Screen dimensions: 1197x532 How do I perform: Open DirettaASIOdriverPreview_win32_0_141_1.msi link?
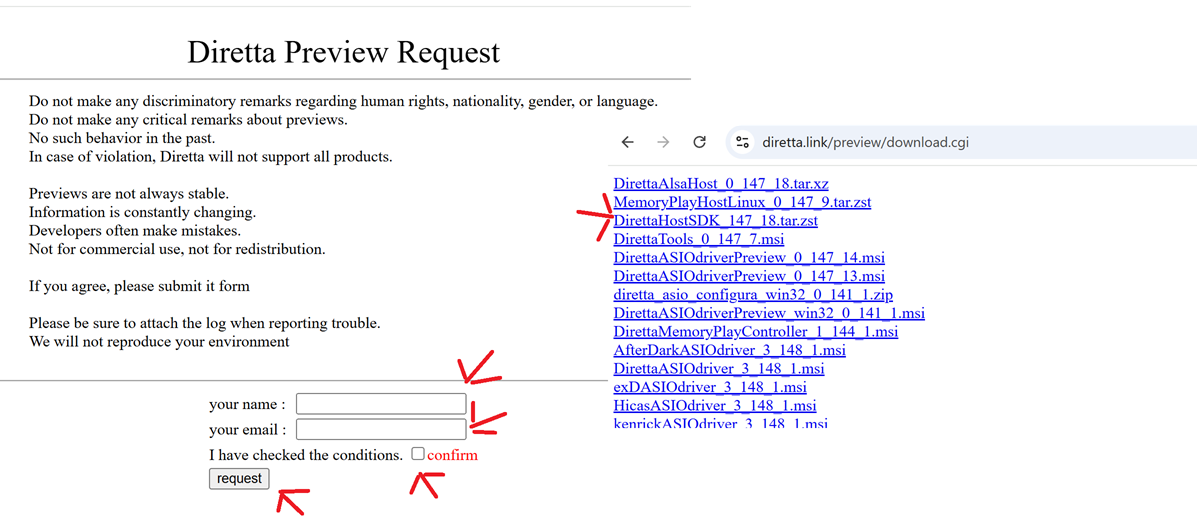[x=768, y=313]
